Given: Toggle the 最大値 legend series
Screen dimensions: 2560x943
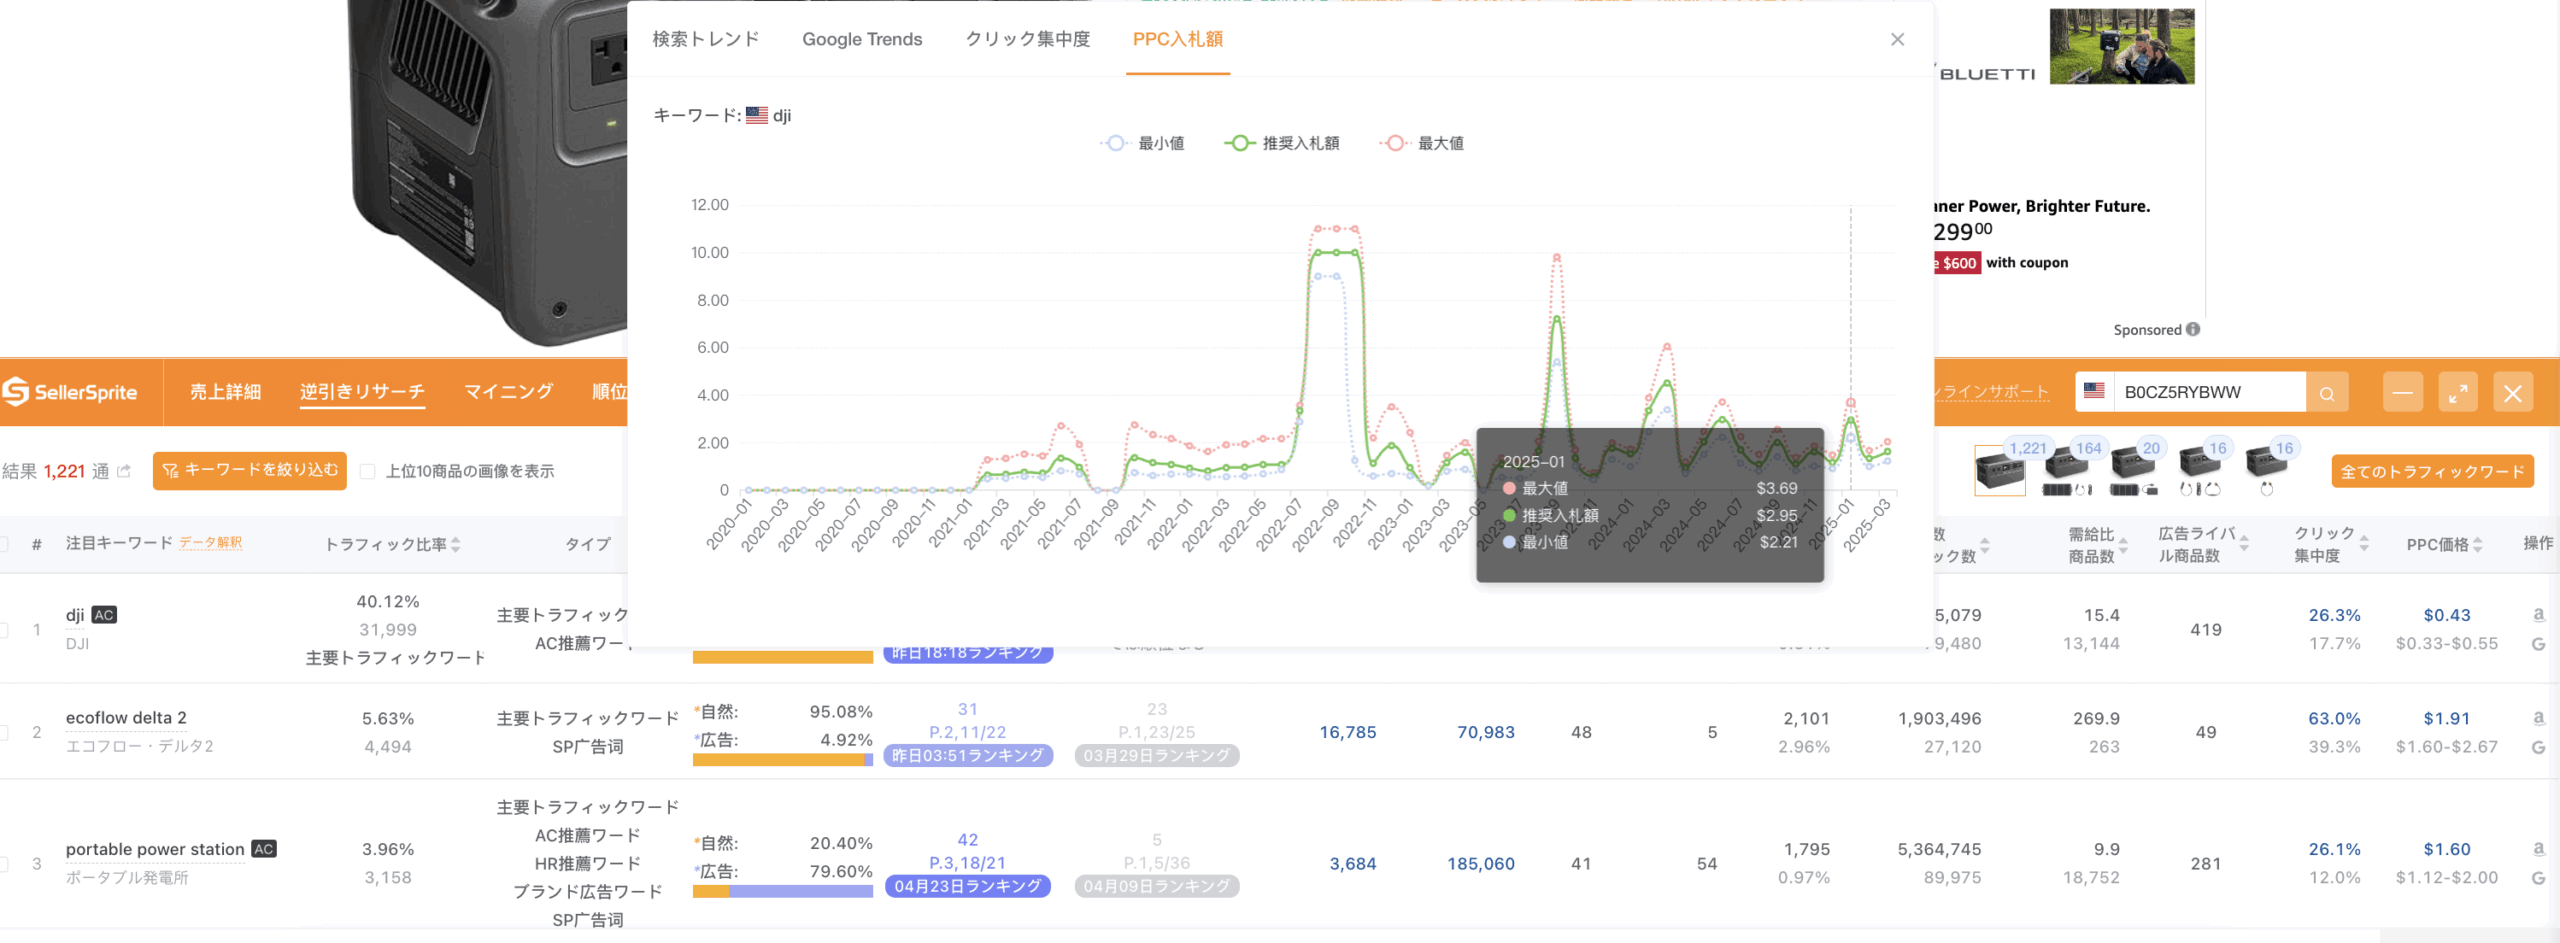Looking at the screenshot, I should 1422,143.
